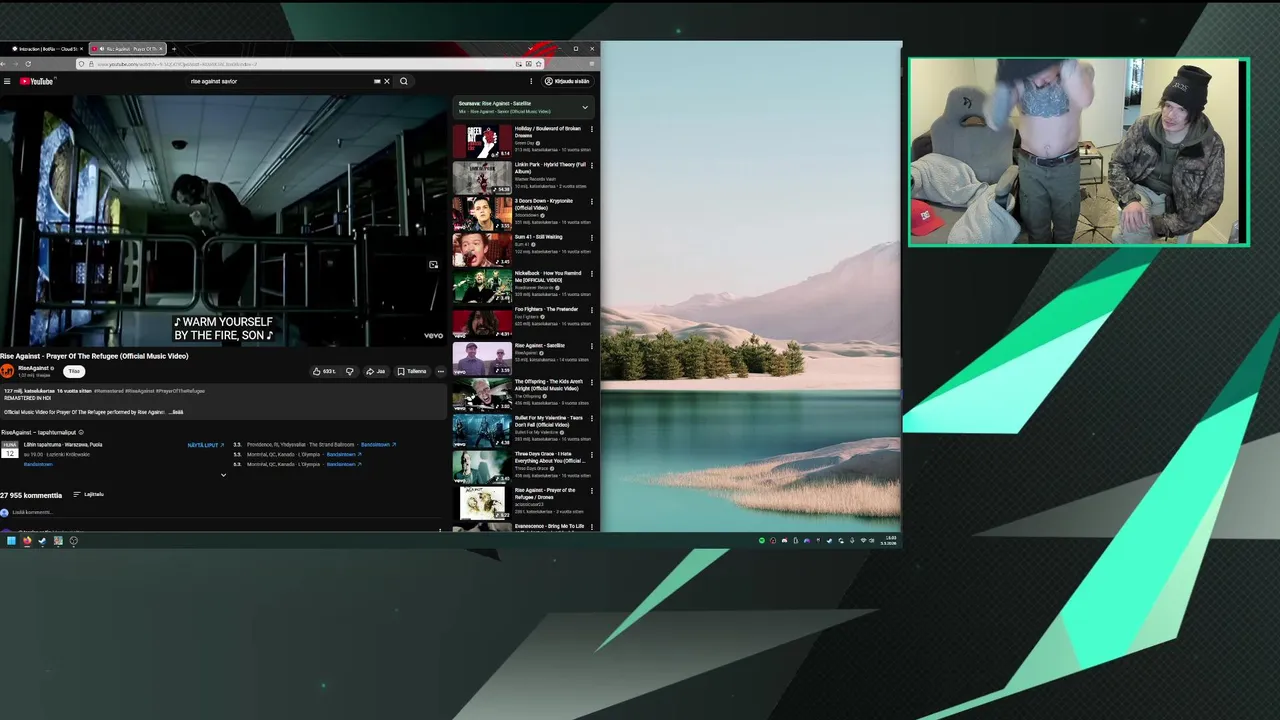This screenshot has width=1280, height=720.
Task: Click the video player to pause
Action: pos(222,220)
